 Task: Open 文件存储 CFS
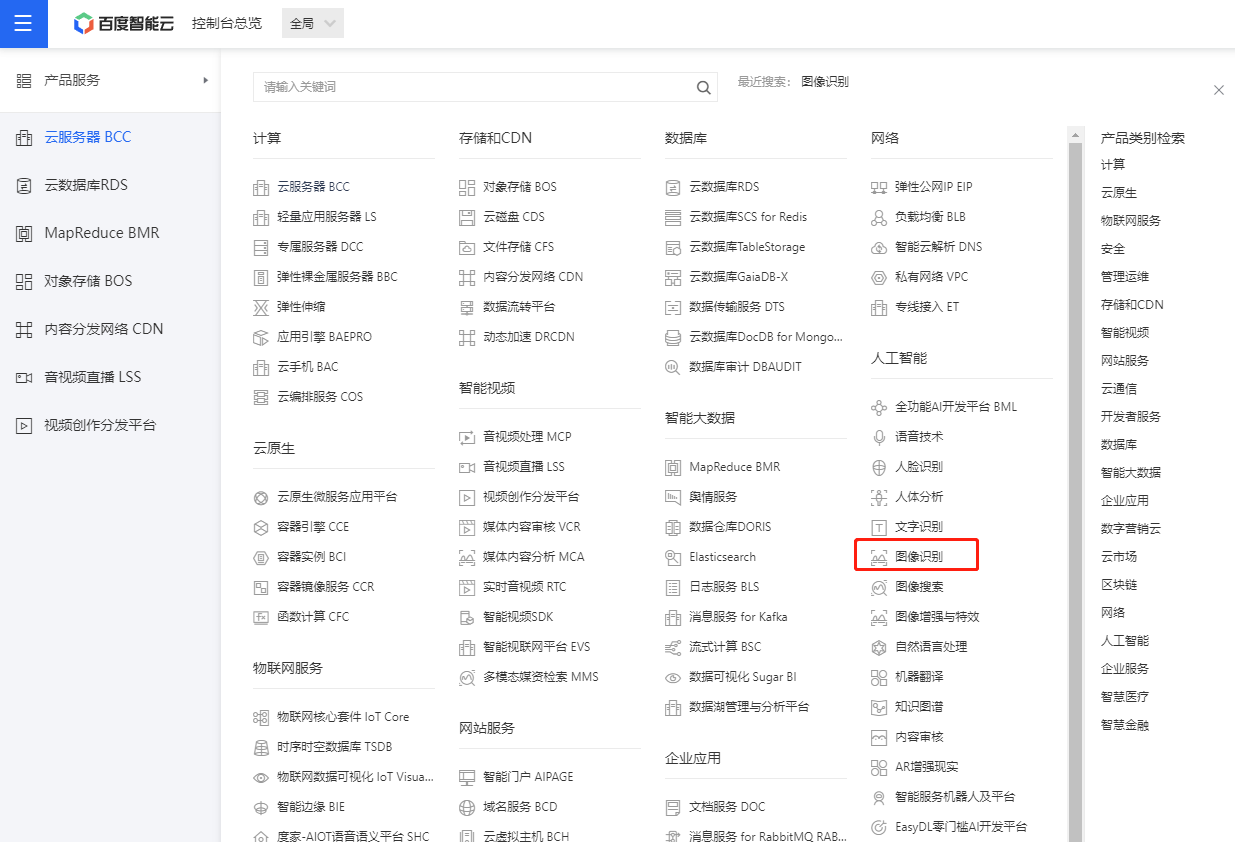pos(518,247)
